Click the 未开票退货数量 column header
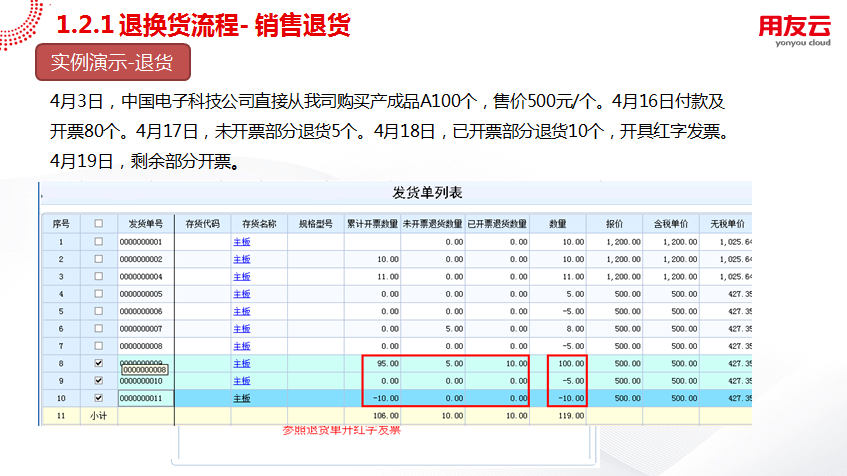The width and height of the screenshot is (847, 476). (x=434, y=224)
